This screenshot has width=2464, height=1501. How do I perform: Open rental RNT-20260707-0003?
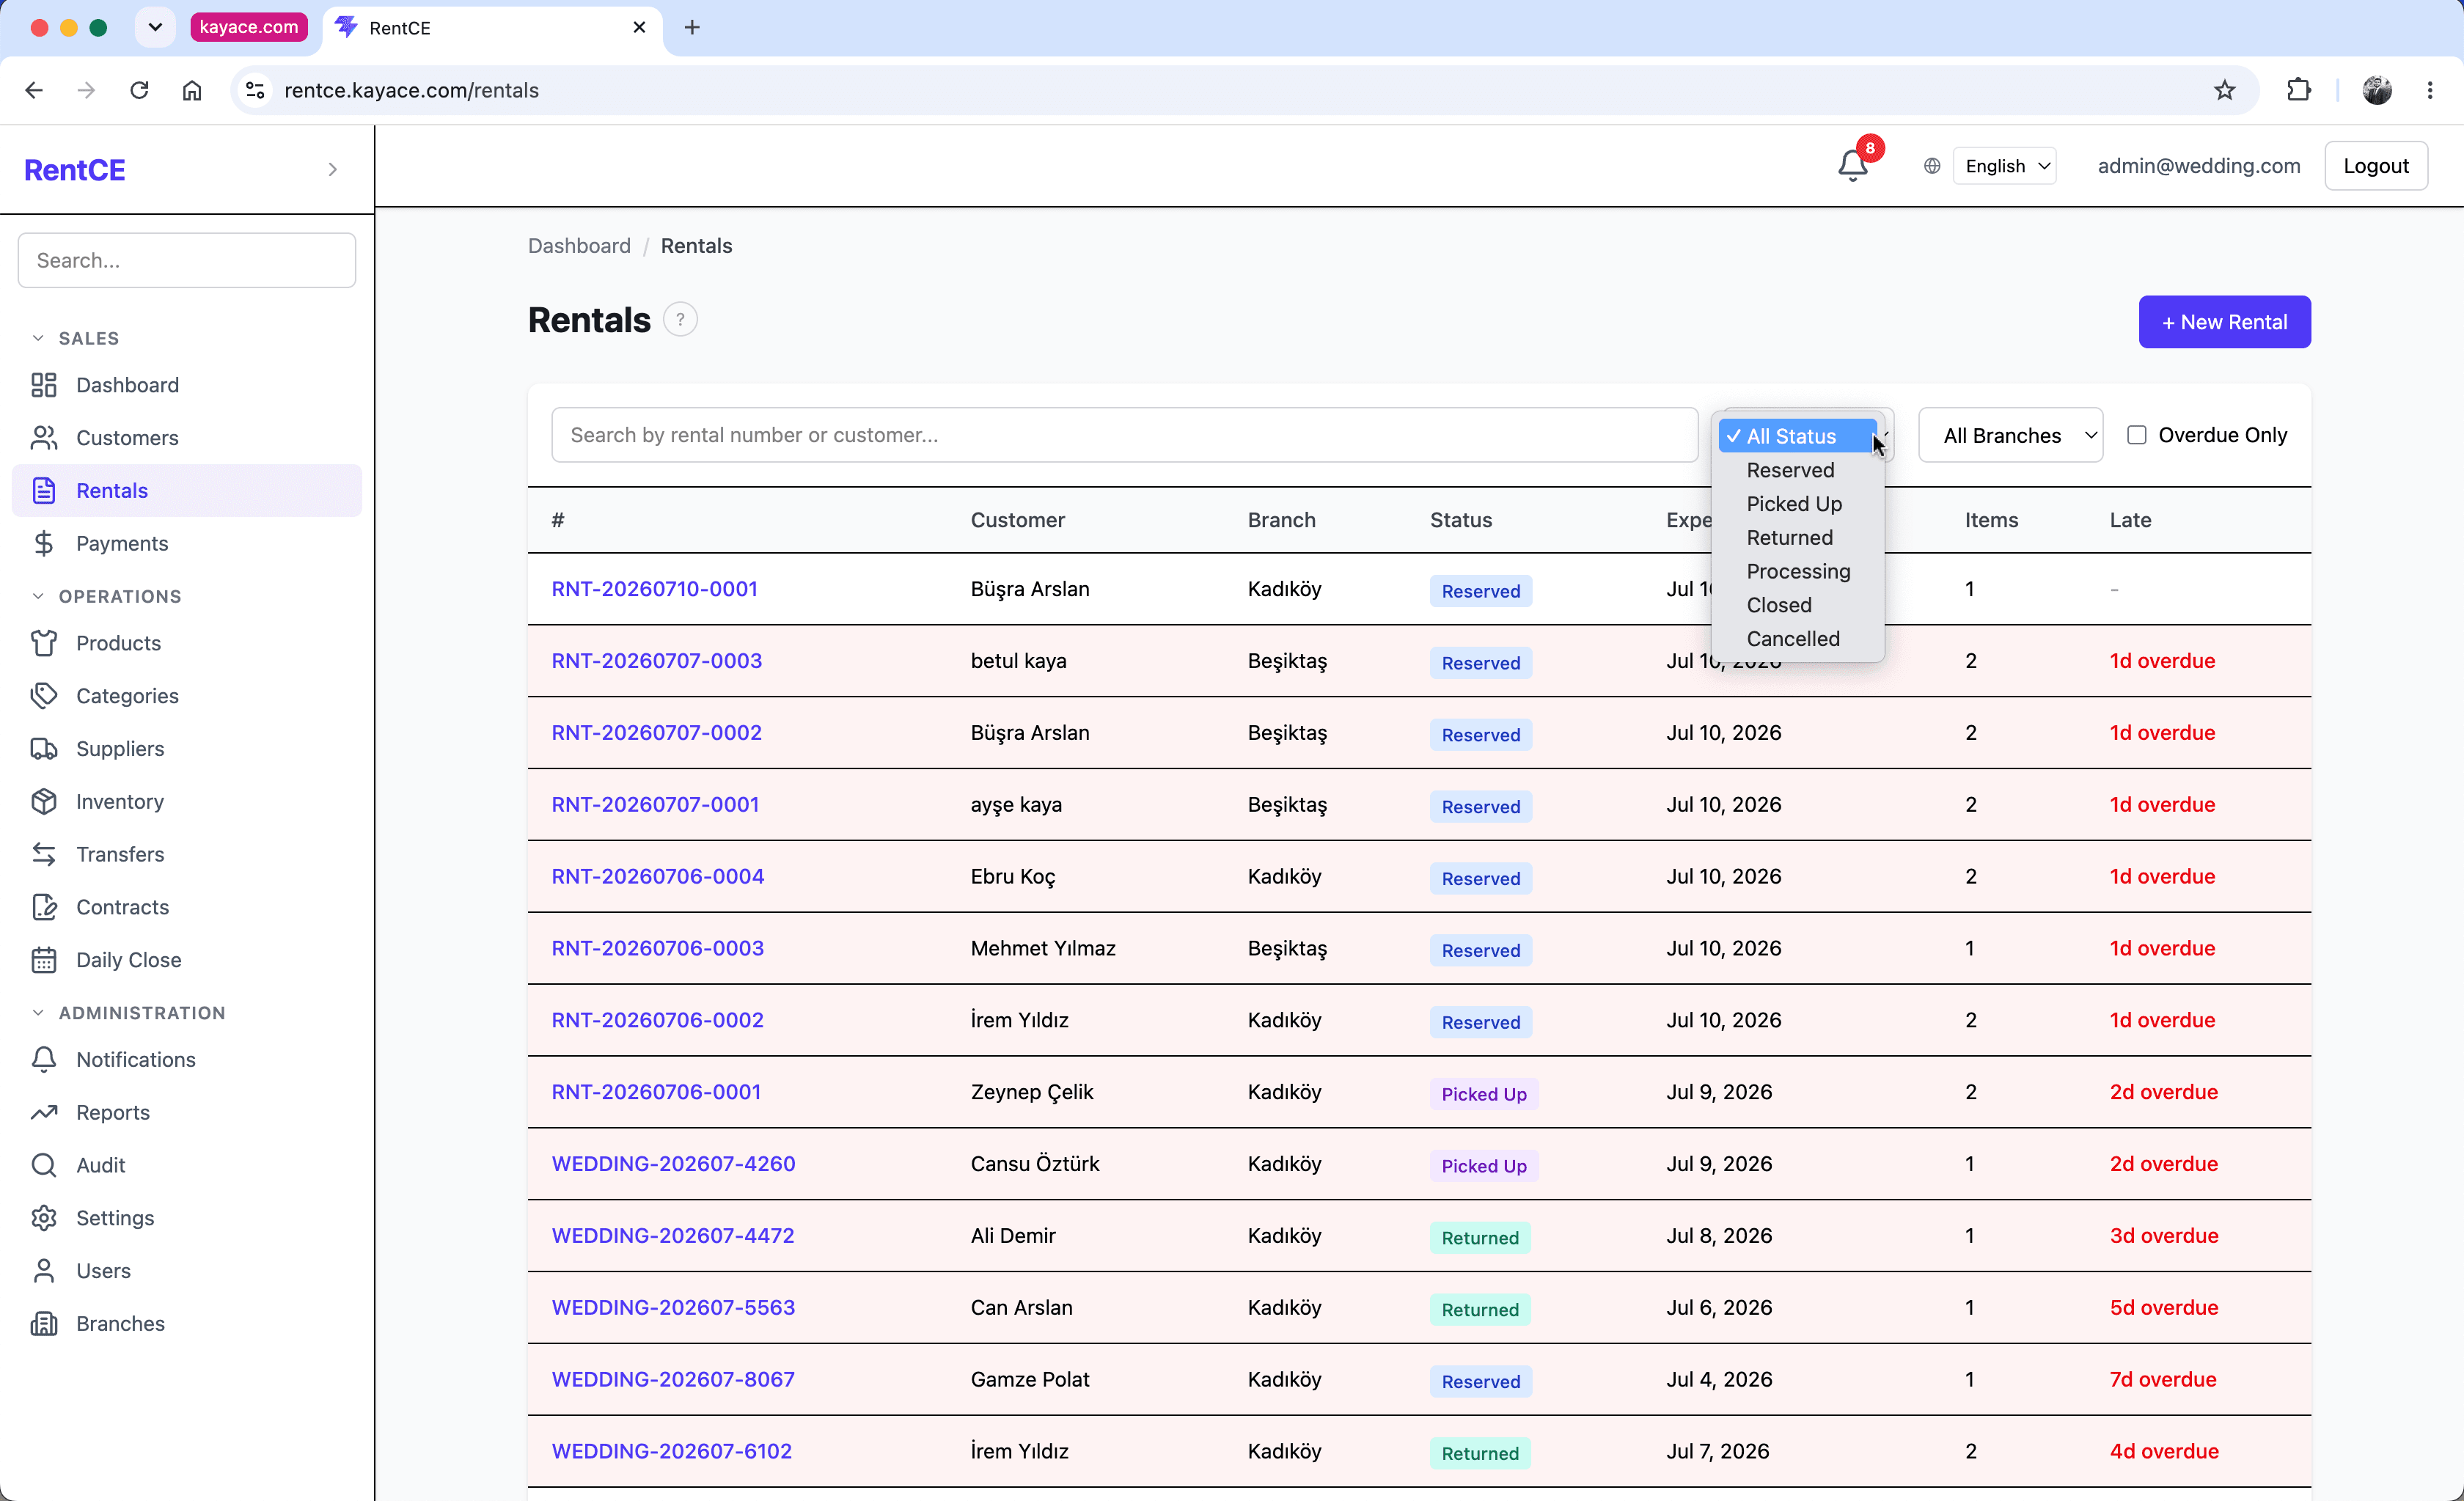click(657, 661)
